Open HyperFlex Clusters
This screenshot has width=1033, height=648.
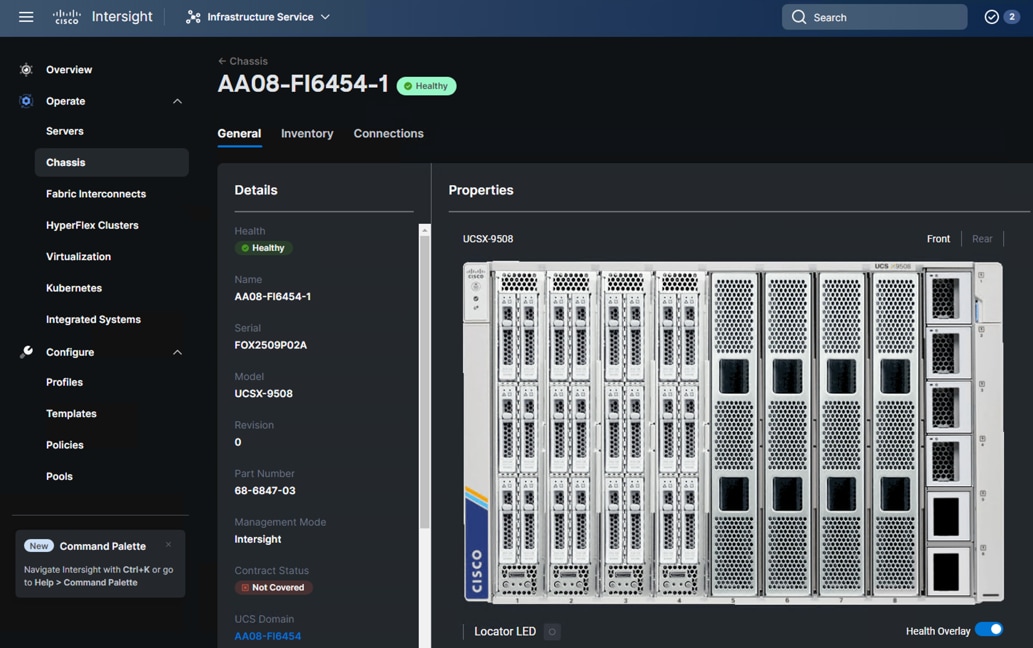(92, 225)
